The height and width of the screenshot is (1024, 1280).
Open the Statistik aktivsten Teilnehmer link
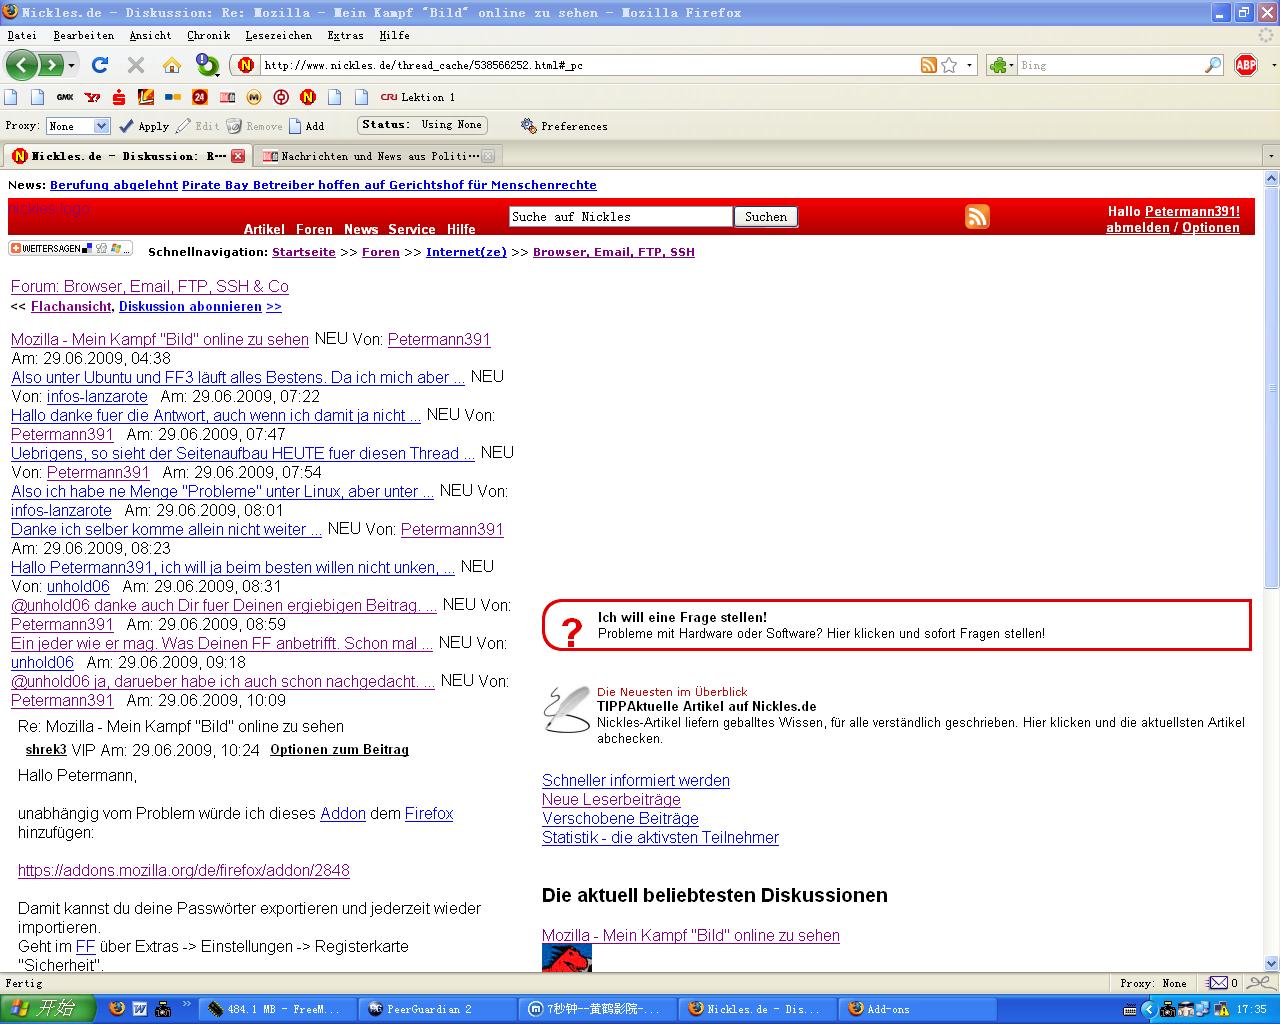point(660,838)
